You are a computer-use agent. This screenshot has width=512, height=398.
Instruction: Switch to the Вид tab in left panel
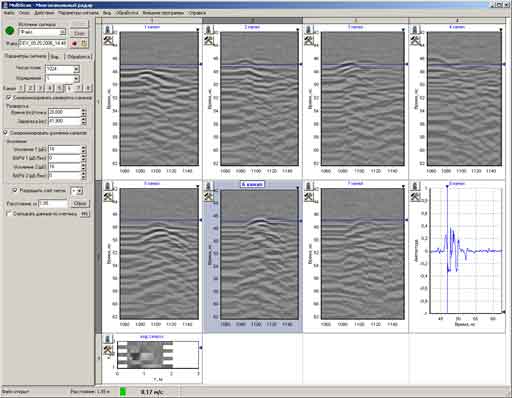(x=55, y=57)
